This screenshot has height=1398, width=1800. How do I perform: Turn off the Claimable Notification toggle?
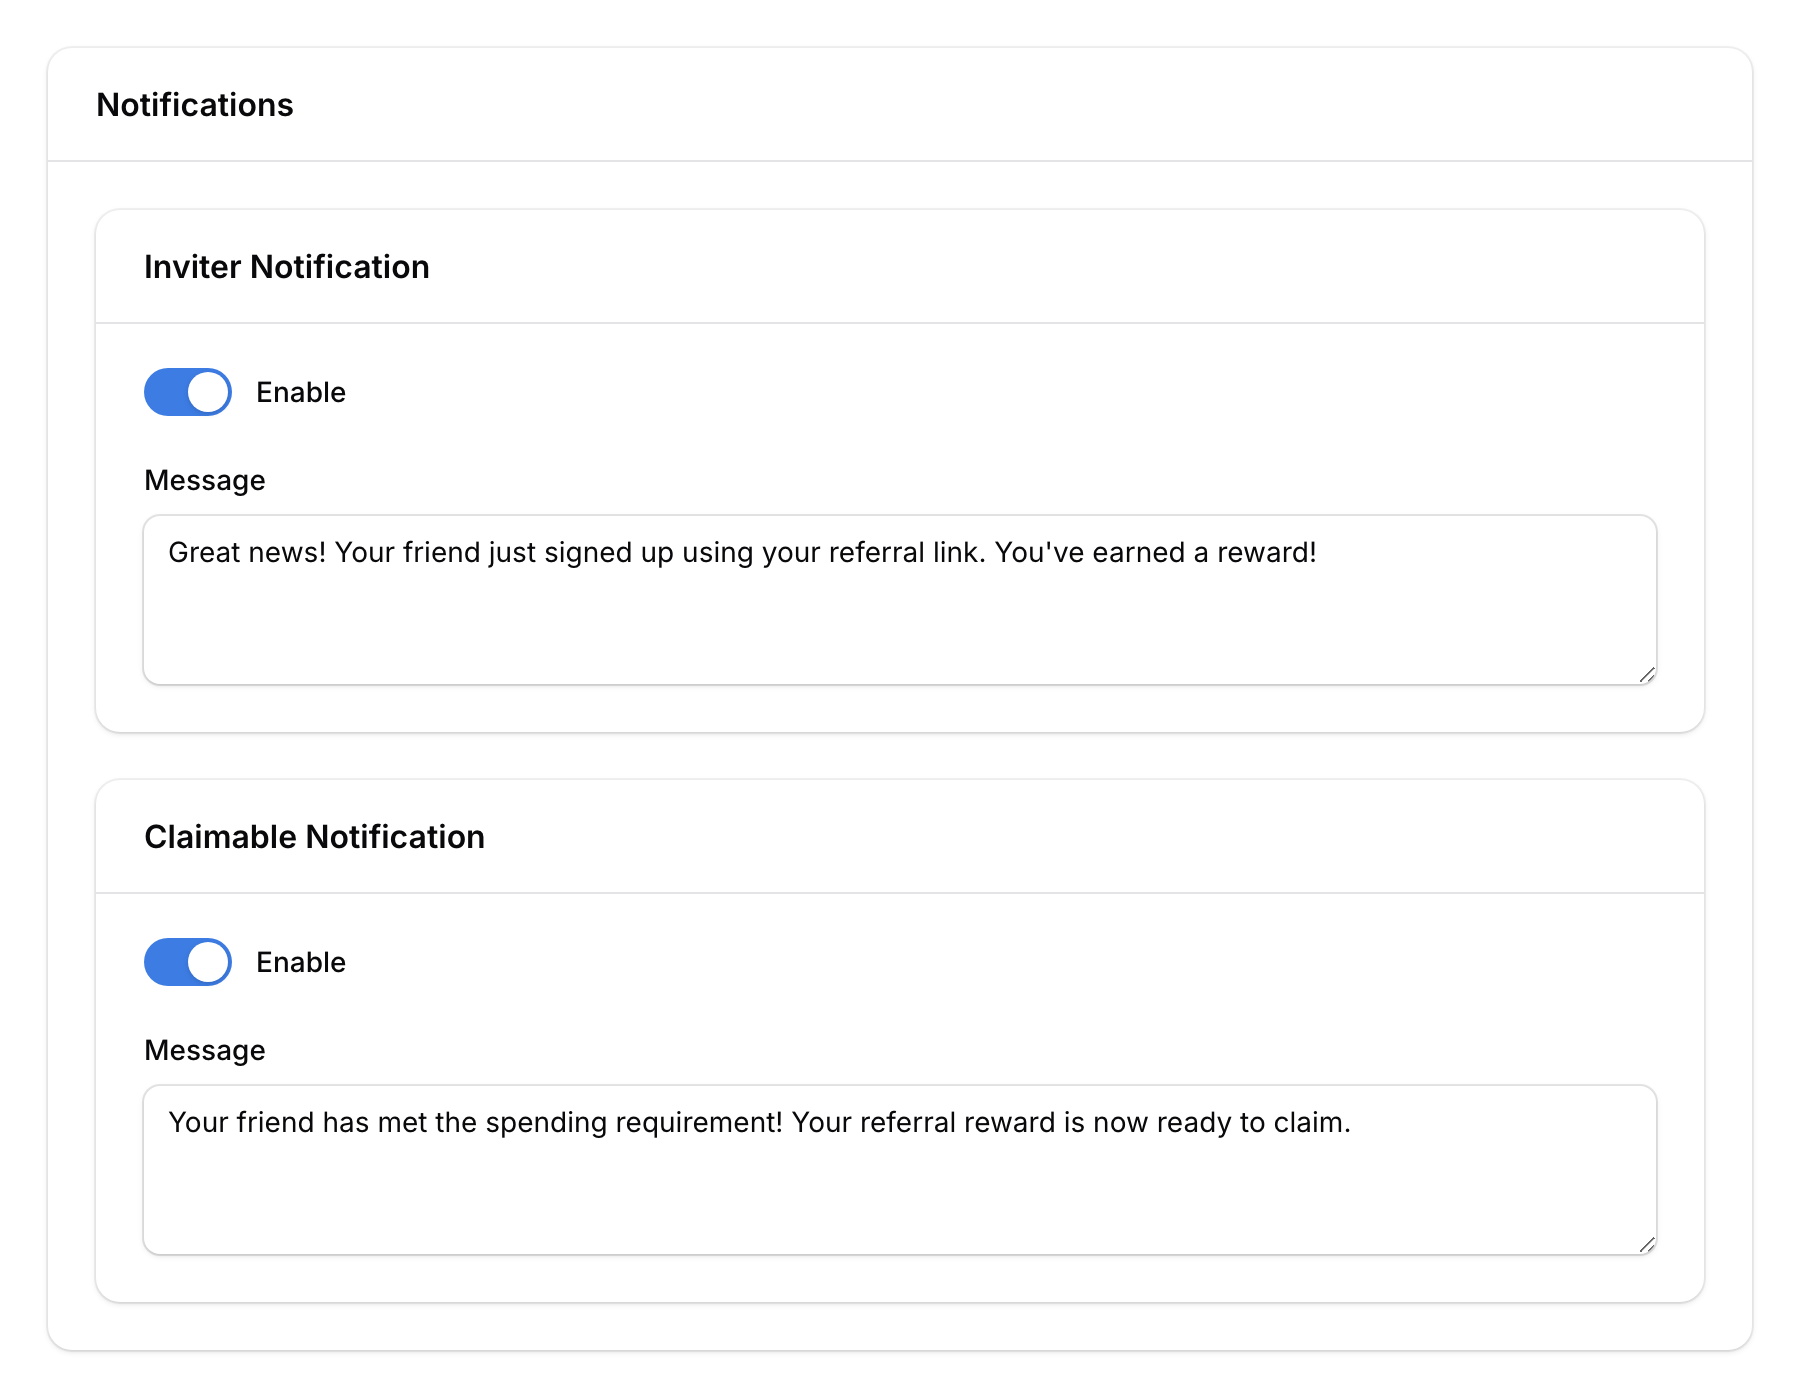(x=187, y=962)
